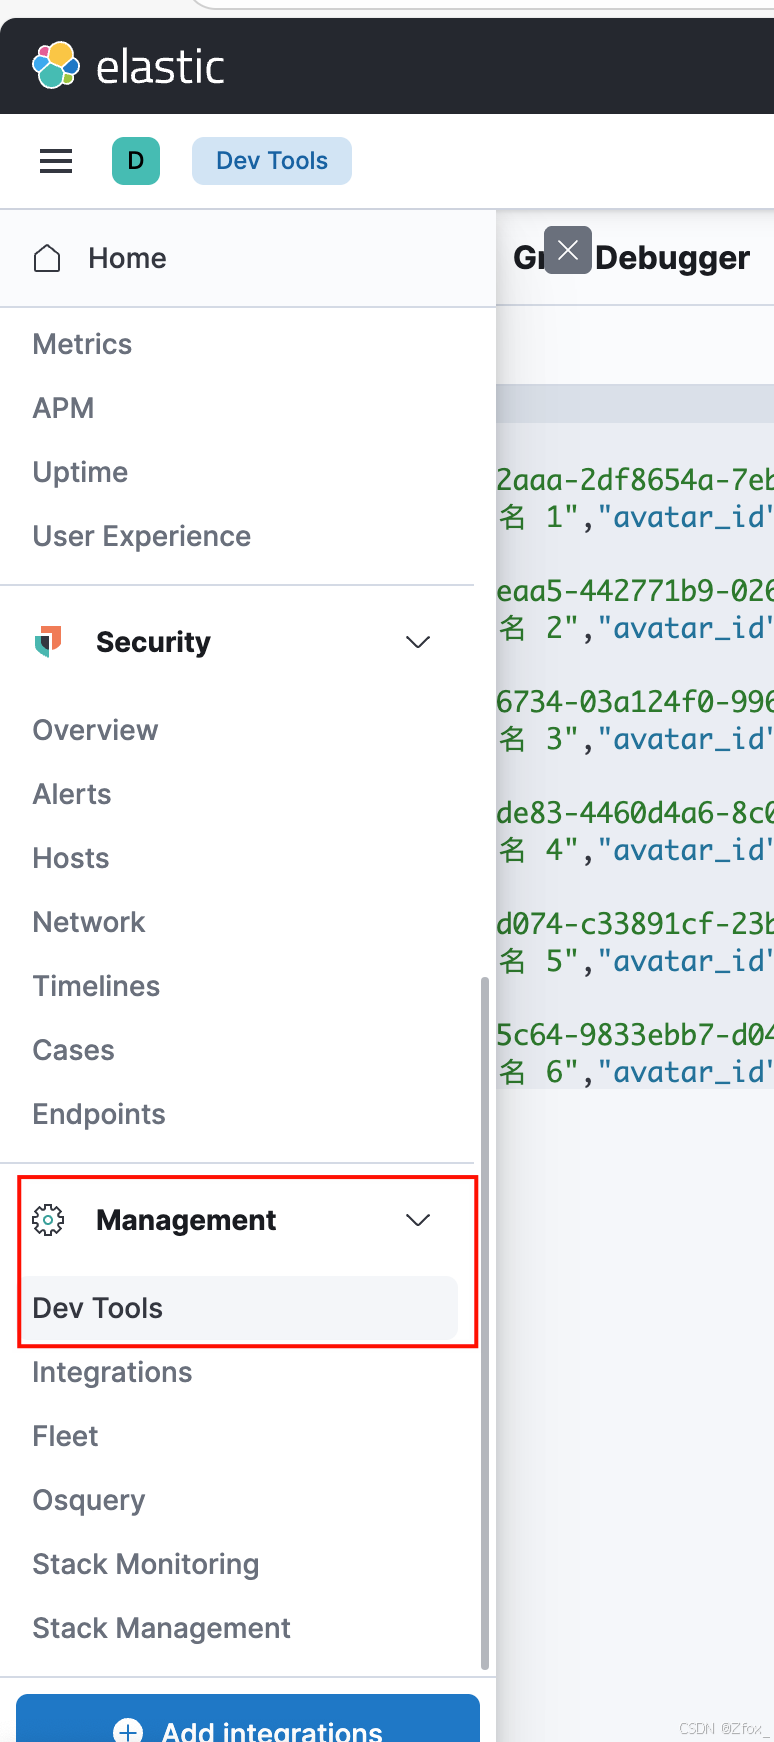Click the Management gear icon
This screenshot has width=774, height=1742.
(48, 1220)
